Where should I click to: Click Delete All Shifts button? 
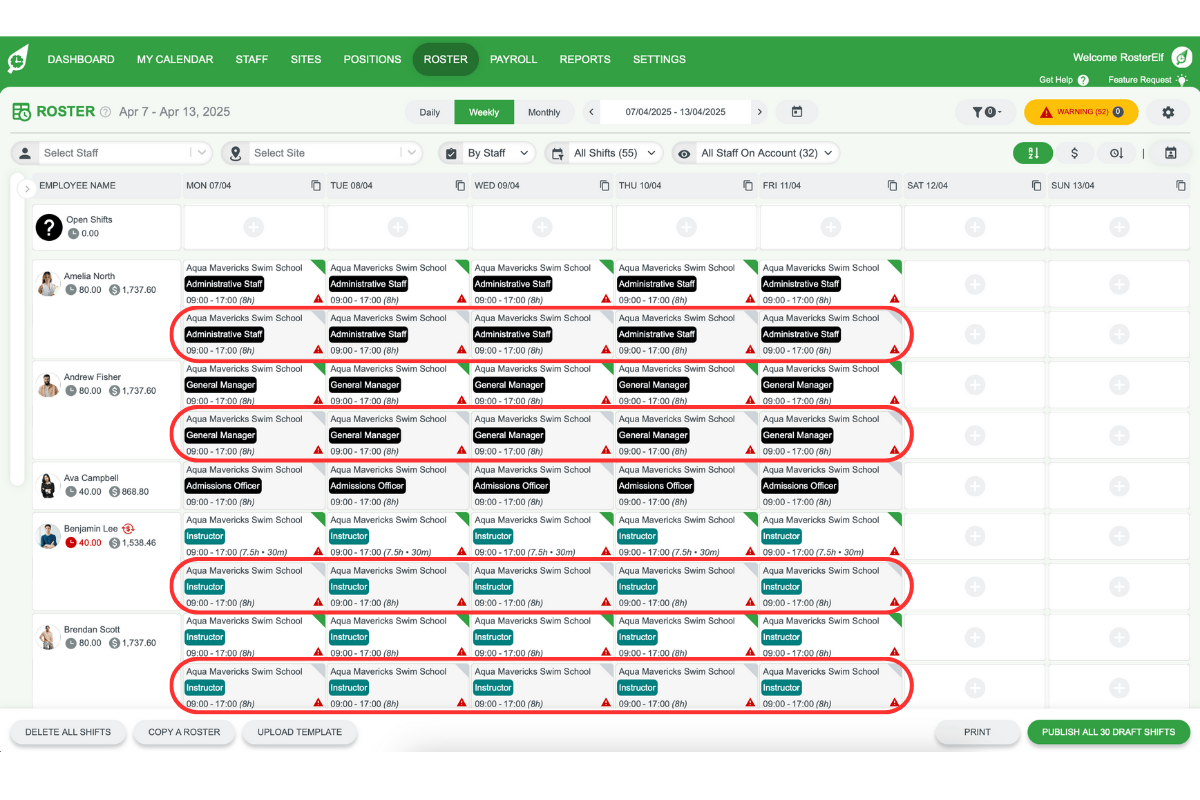tap(68, 732)
